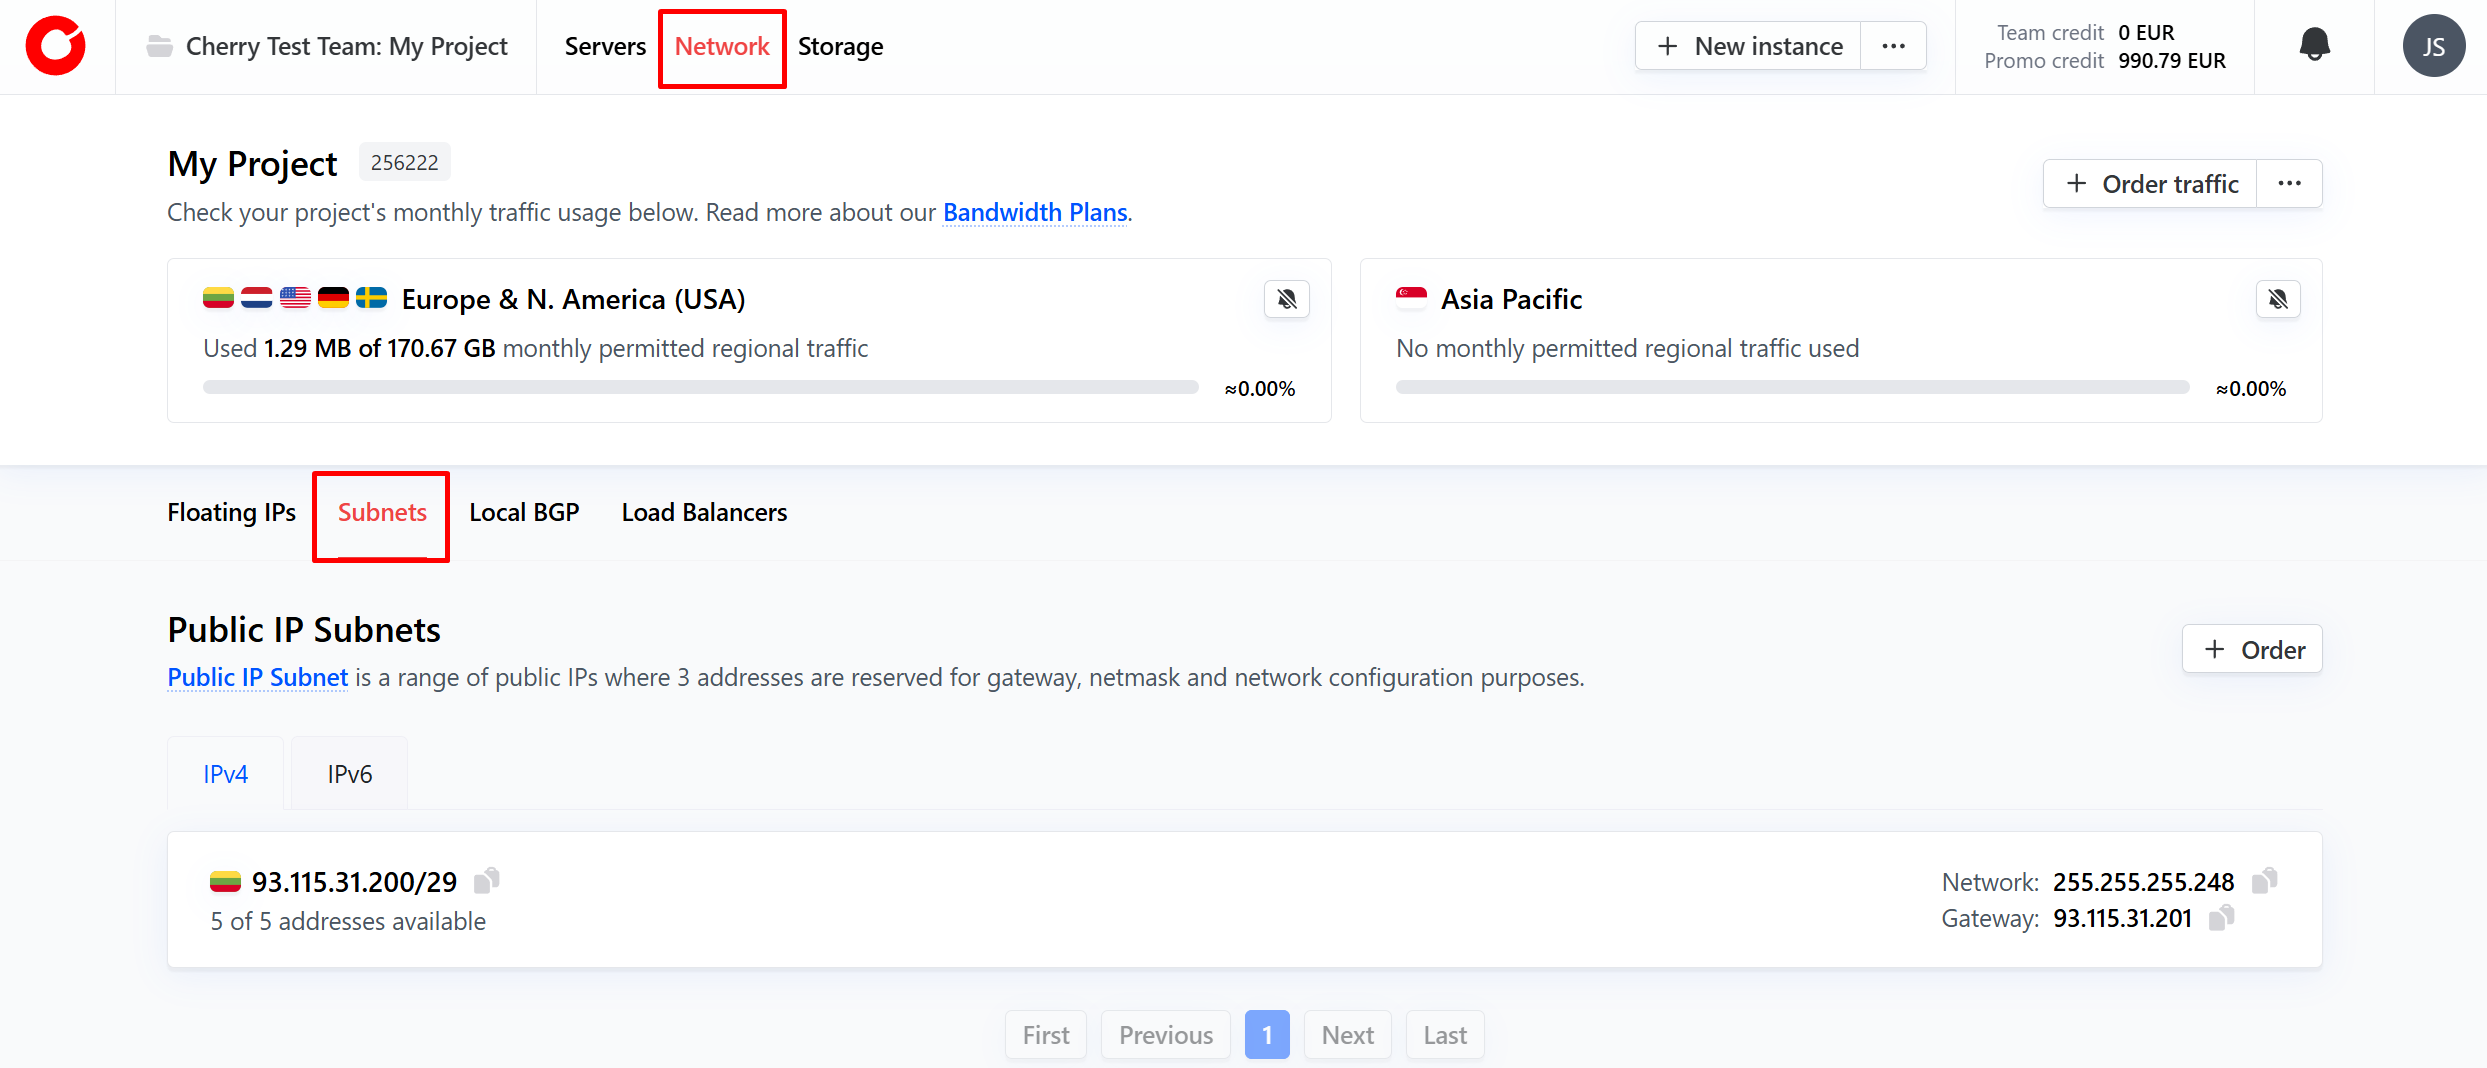Click the Cherry Servers logo icon
The height and width of the screenshot is (1068, 2487).
pyautogui.click(x=56, y=46)
